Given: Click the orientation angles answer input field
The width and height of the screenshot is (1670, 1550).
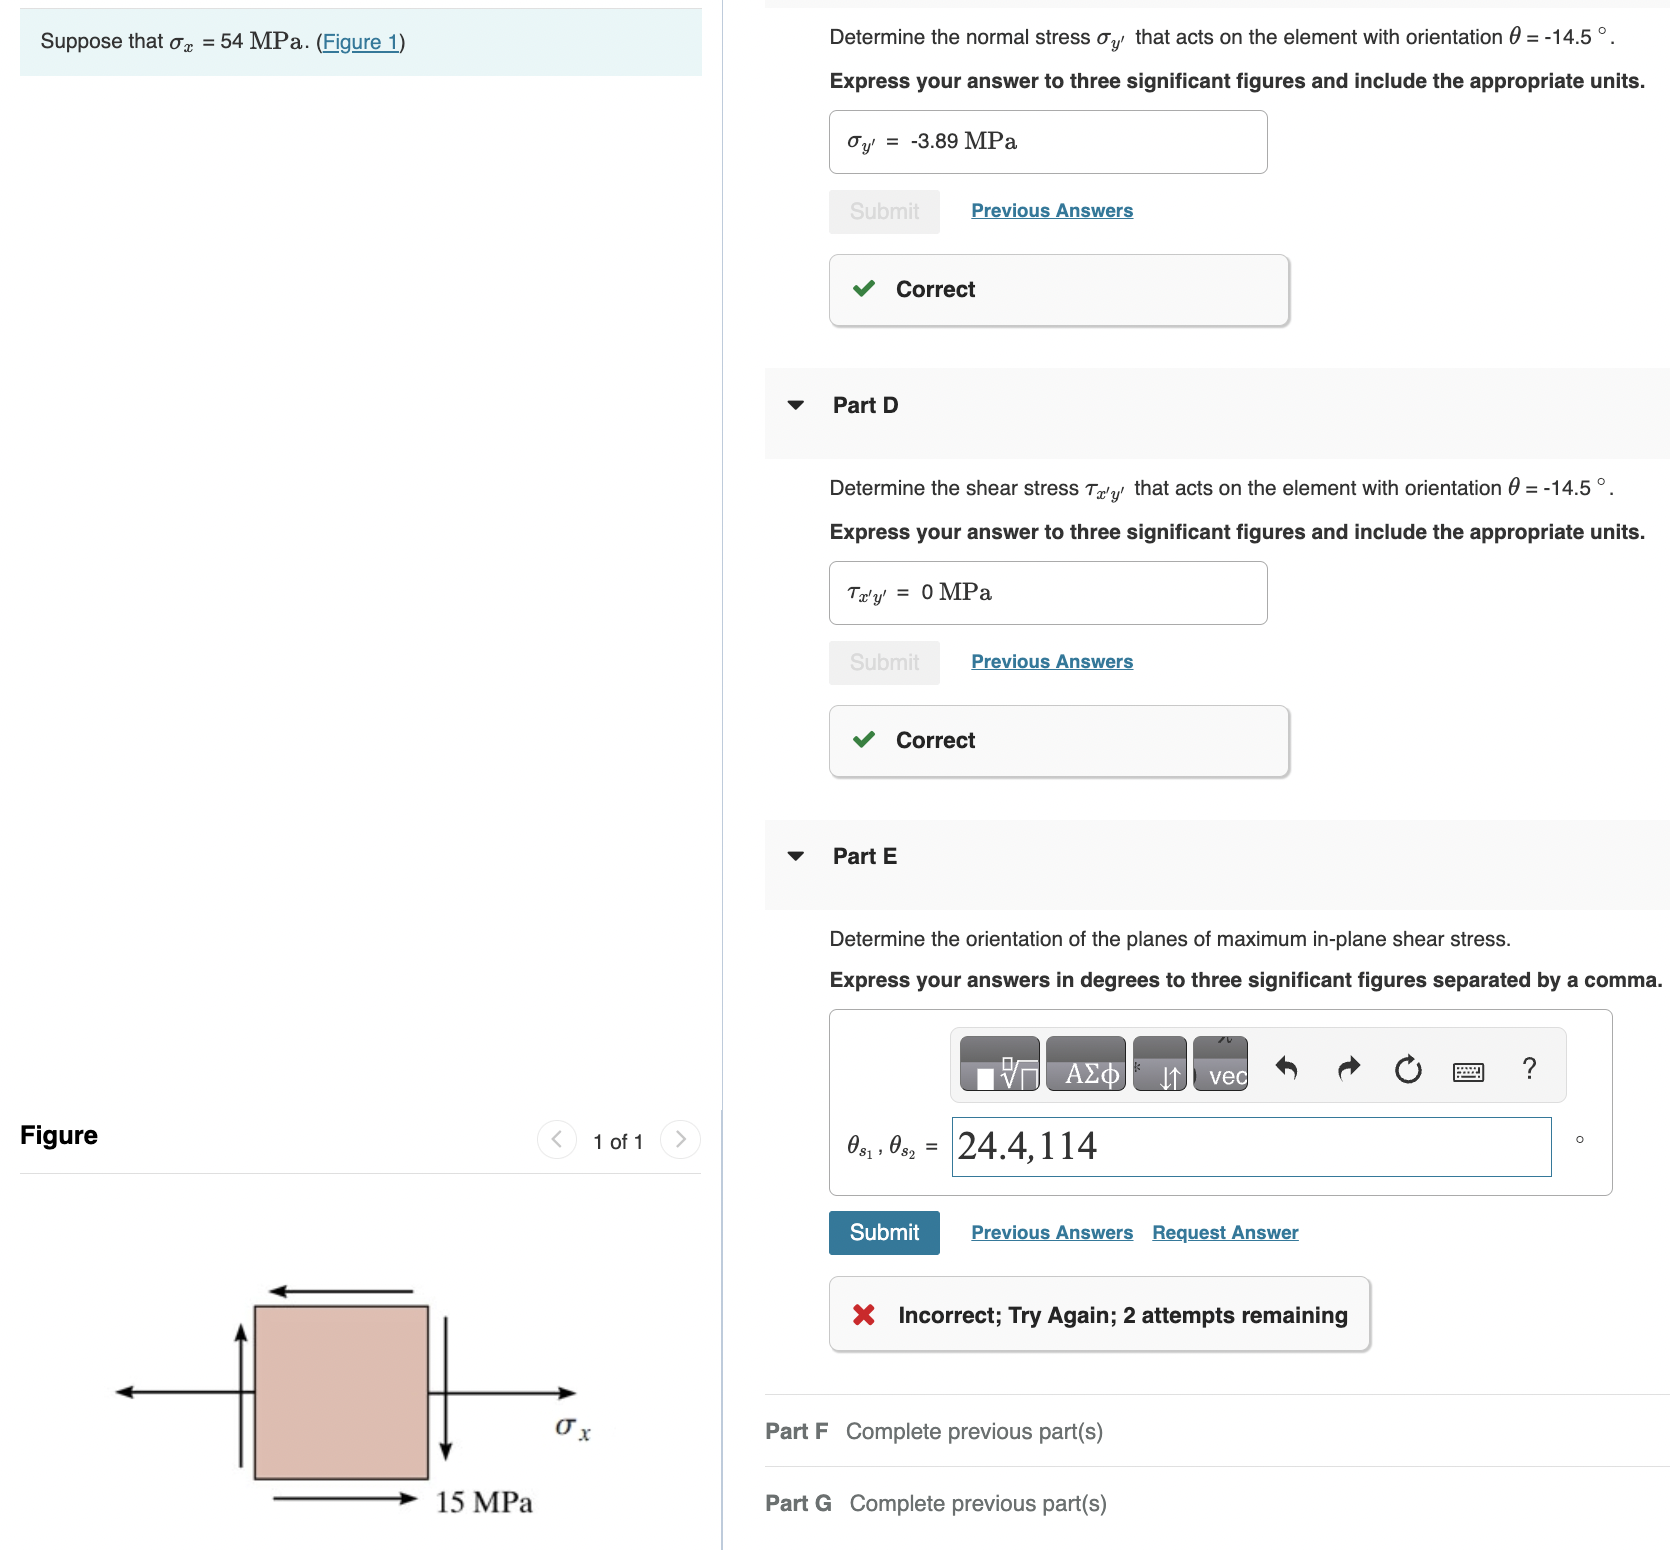Looking at the screenshot, I should (1250, 1146).
